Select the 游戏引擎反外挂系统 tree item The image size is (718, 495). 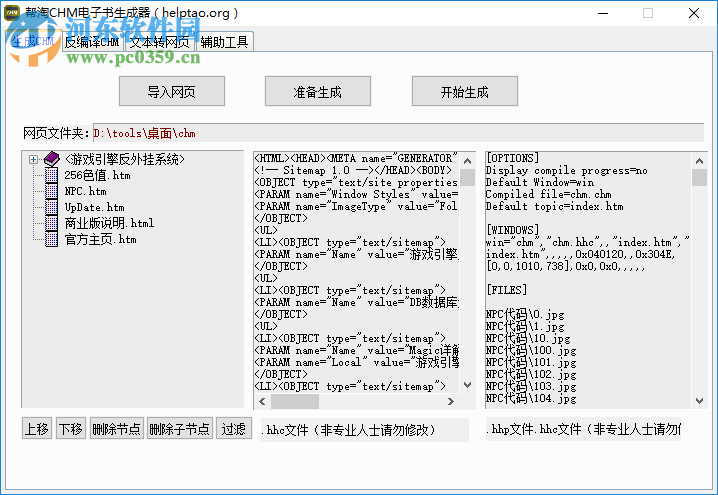pyautogui.click(x=125, y=159)
